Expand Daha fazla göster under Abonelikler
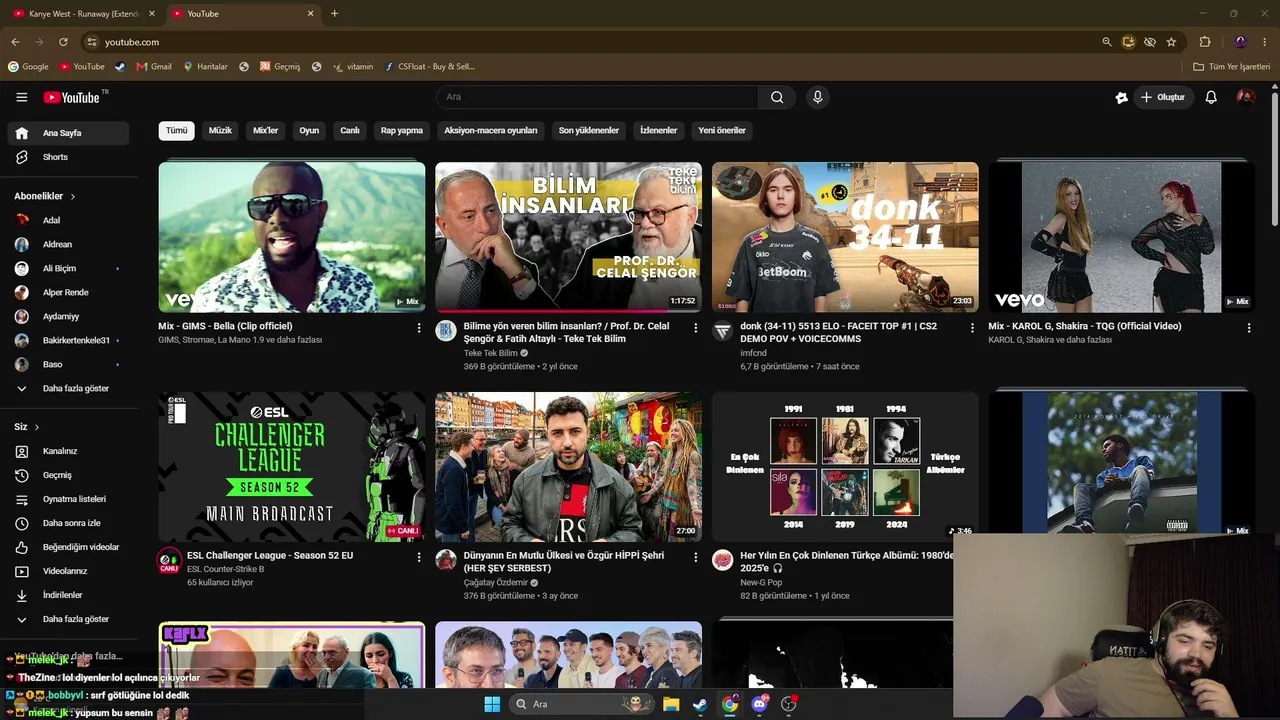The width and height of the screenshot is (1280, 720). [69, 389]
